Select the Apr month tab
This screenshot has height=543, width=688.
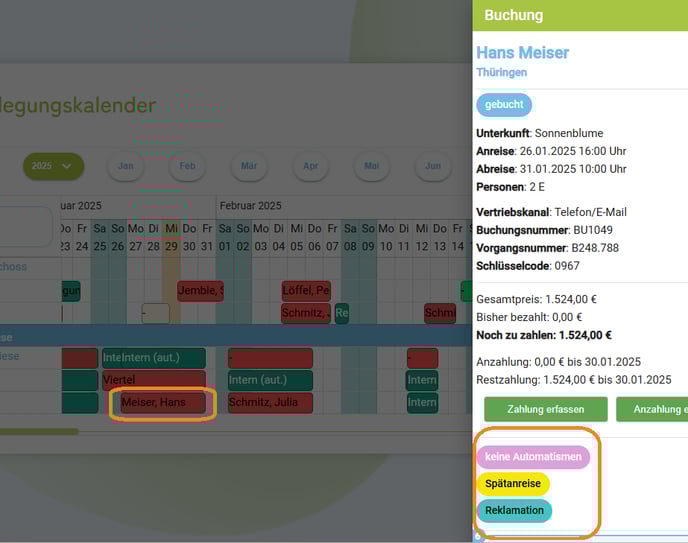pyautogui.click(x=311, y=166)
